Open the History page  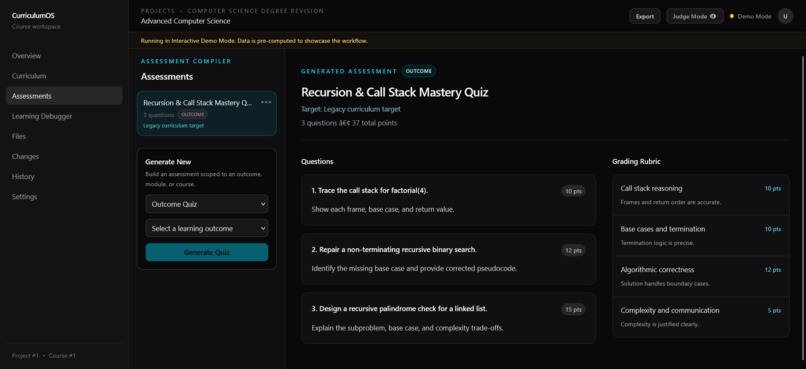click(x=64, y=176)
